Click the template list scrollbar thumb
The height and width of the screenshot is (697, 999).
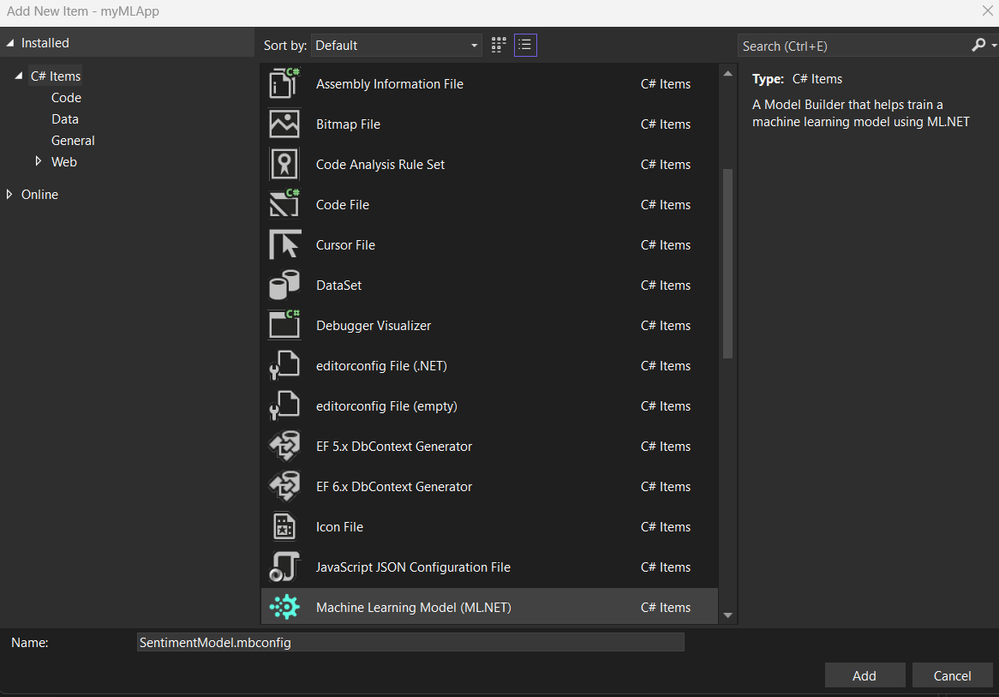pyautogui.click(x=728, y=263)
